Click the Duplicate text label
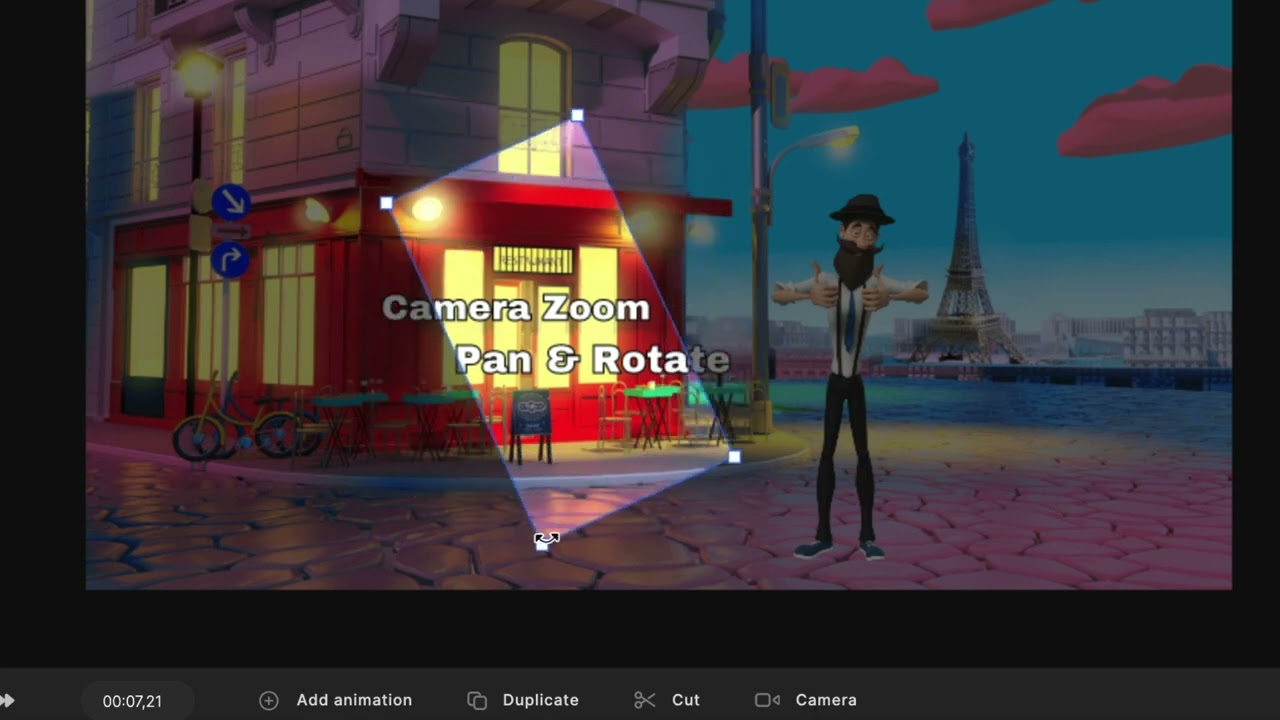This screenshot has width=1280, height=720. tap(540, 700)
